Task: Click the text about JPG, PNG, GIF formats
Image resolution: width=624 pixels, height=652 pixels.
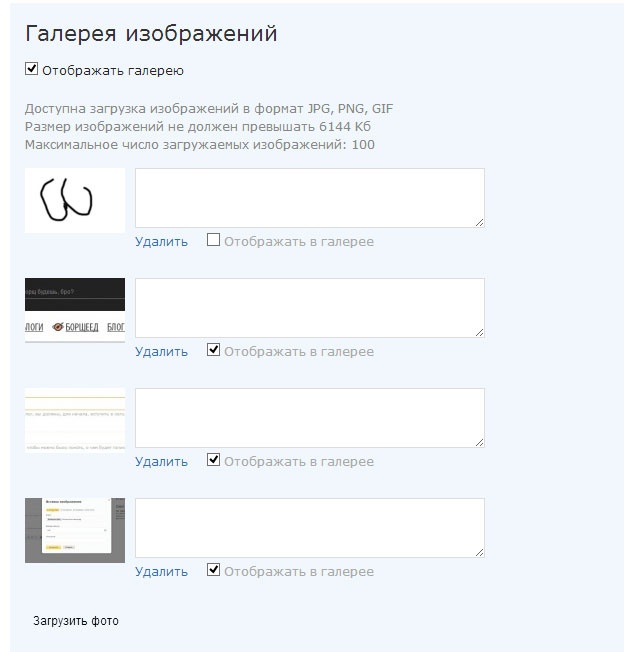Action: coord(209,109)
